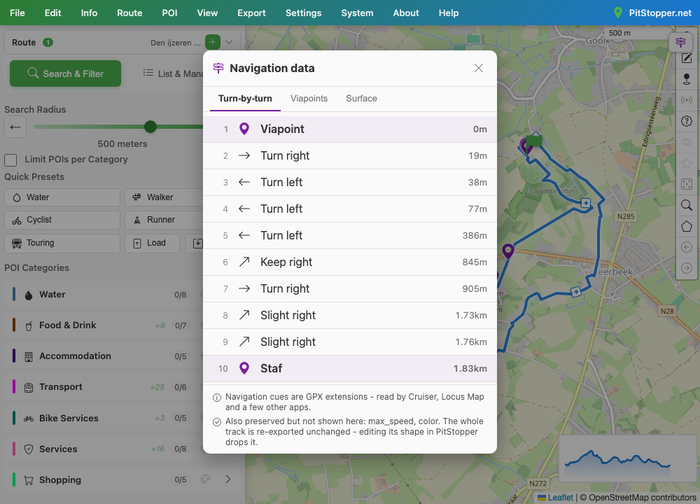Click the green start flag marker on the map

[x=534, y=141]
